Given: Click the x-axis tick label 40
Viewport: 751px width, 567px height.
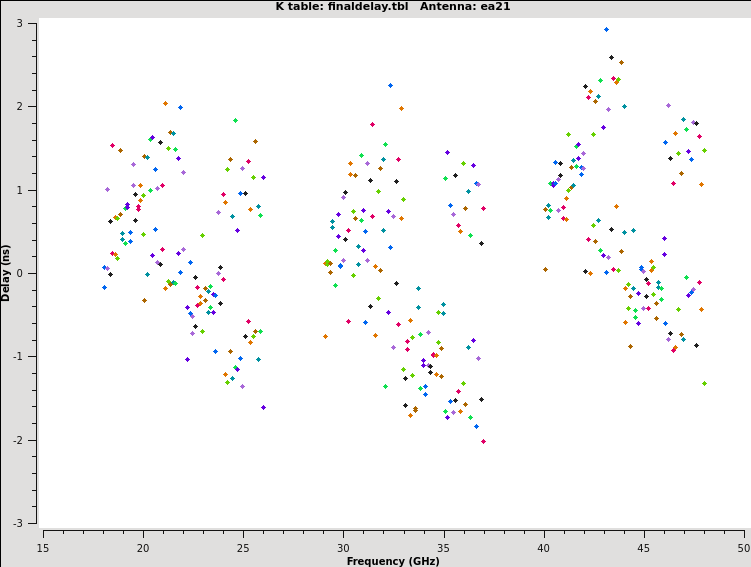Looking at the screenshot, I should coord(543,548).
